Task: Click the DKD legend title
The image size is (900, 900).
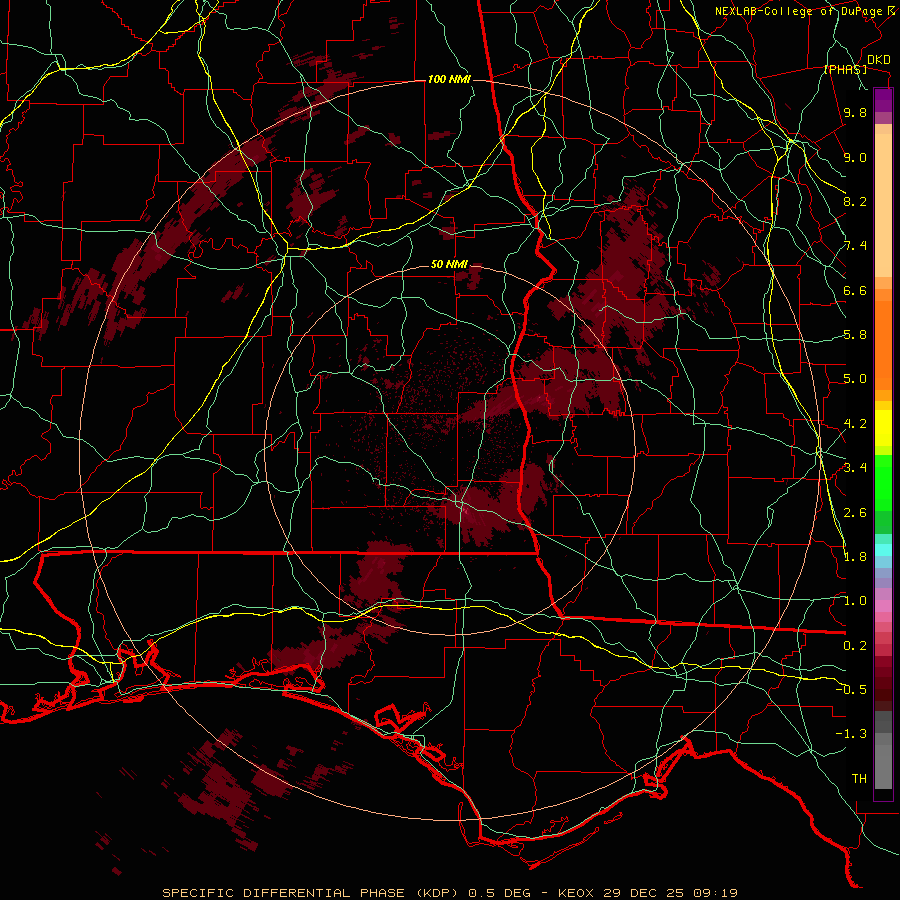Action: (x=878, y=60)
